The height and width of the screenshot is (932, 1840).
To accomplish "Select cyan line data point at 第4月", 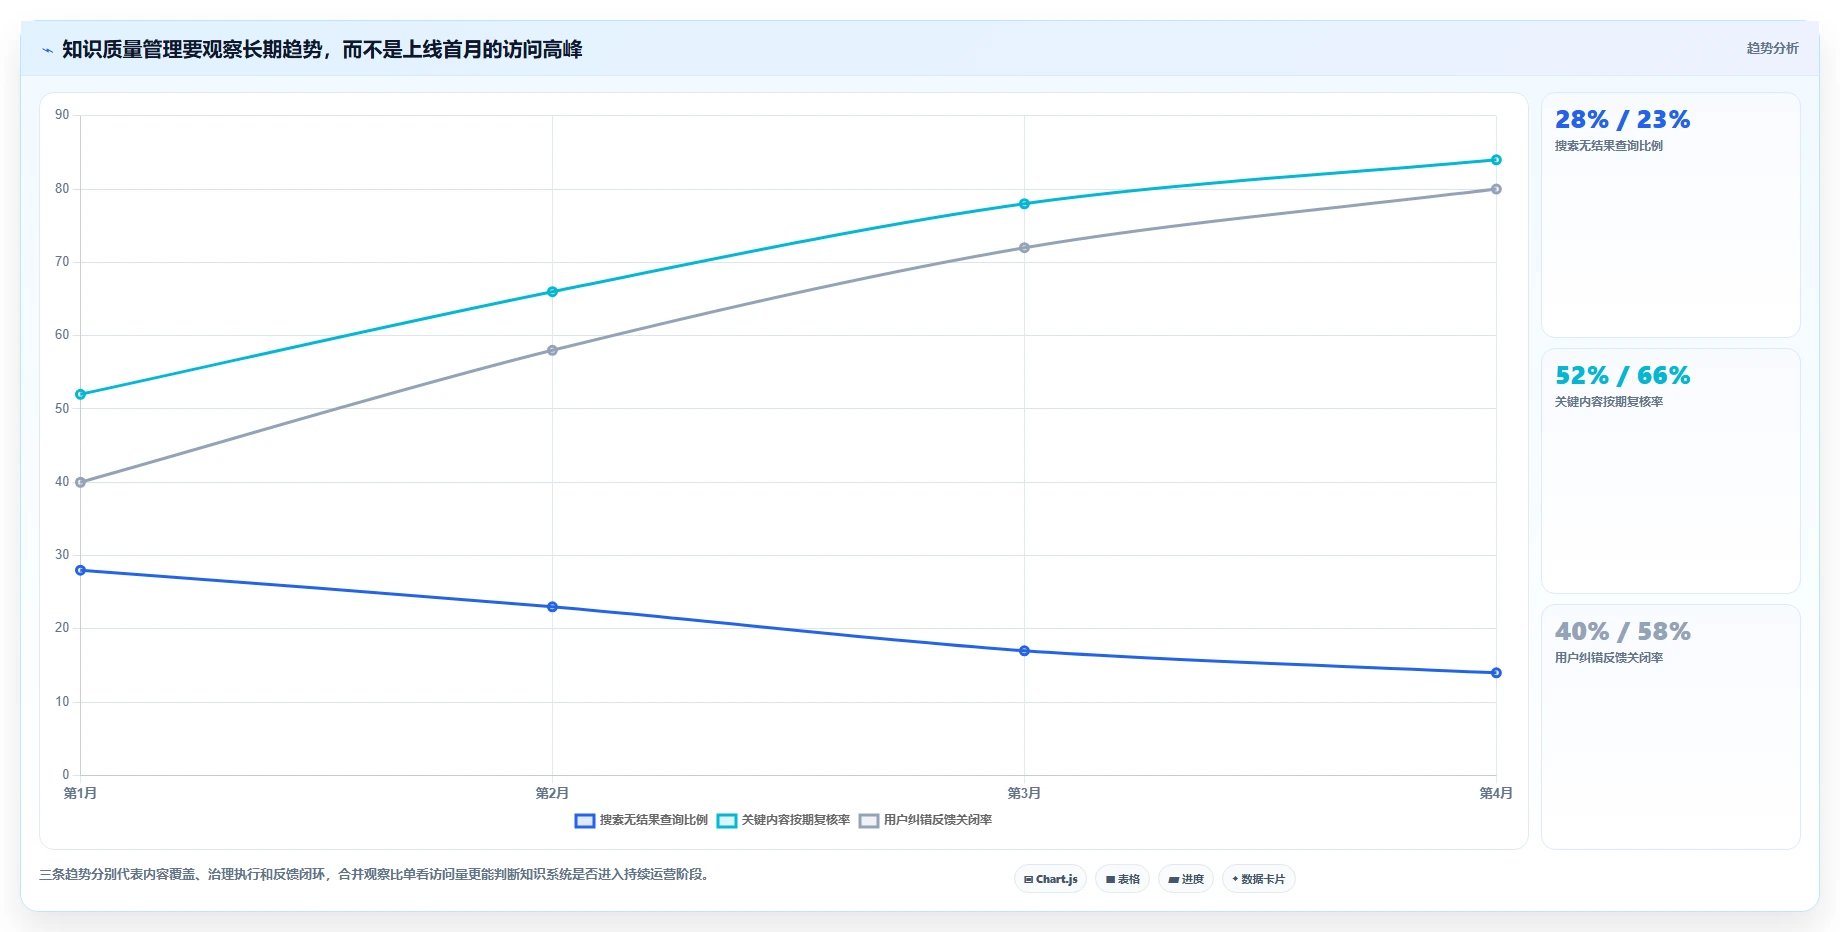I will point(1496,160).
